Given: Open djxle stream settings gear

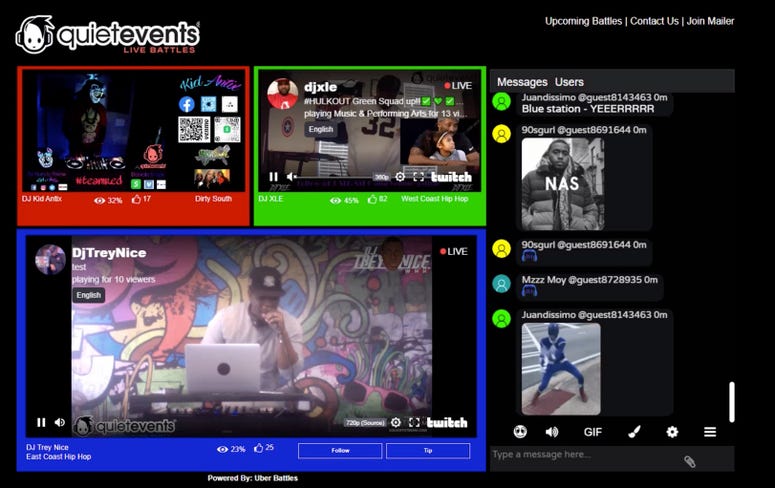Looking at the screenshot, I should pyautogui.click(x=400, y=177).
